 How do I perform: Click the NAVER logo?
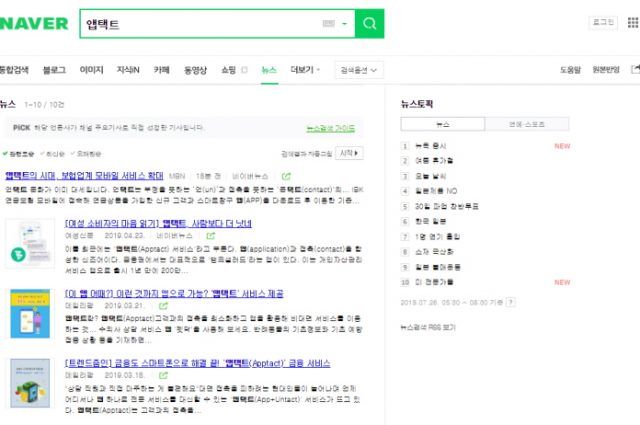pyautogui.click(x=35, y=23)
